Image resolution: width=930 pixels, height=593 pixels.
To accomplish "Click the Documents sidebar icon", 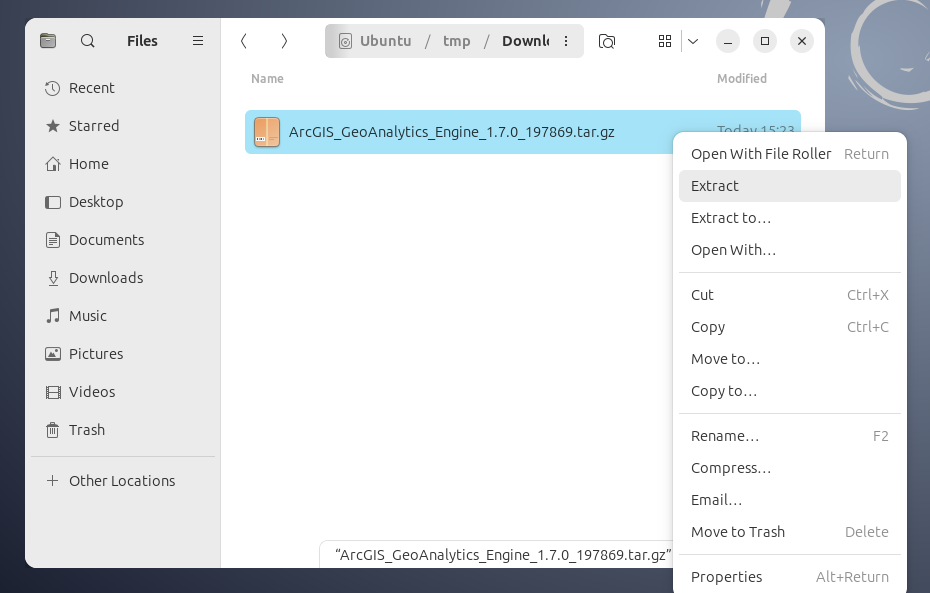I will click(x=53, y=240).
